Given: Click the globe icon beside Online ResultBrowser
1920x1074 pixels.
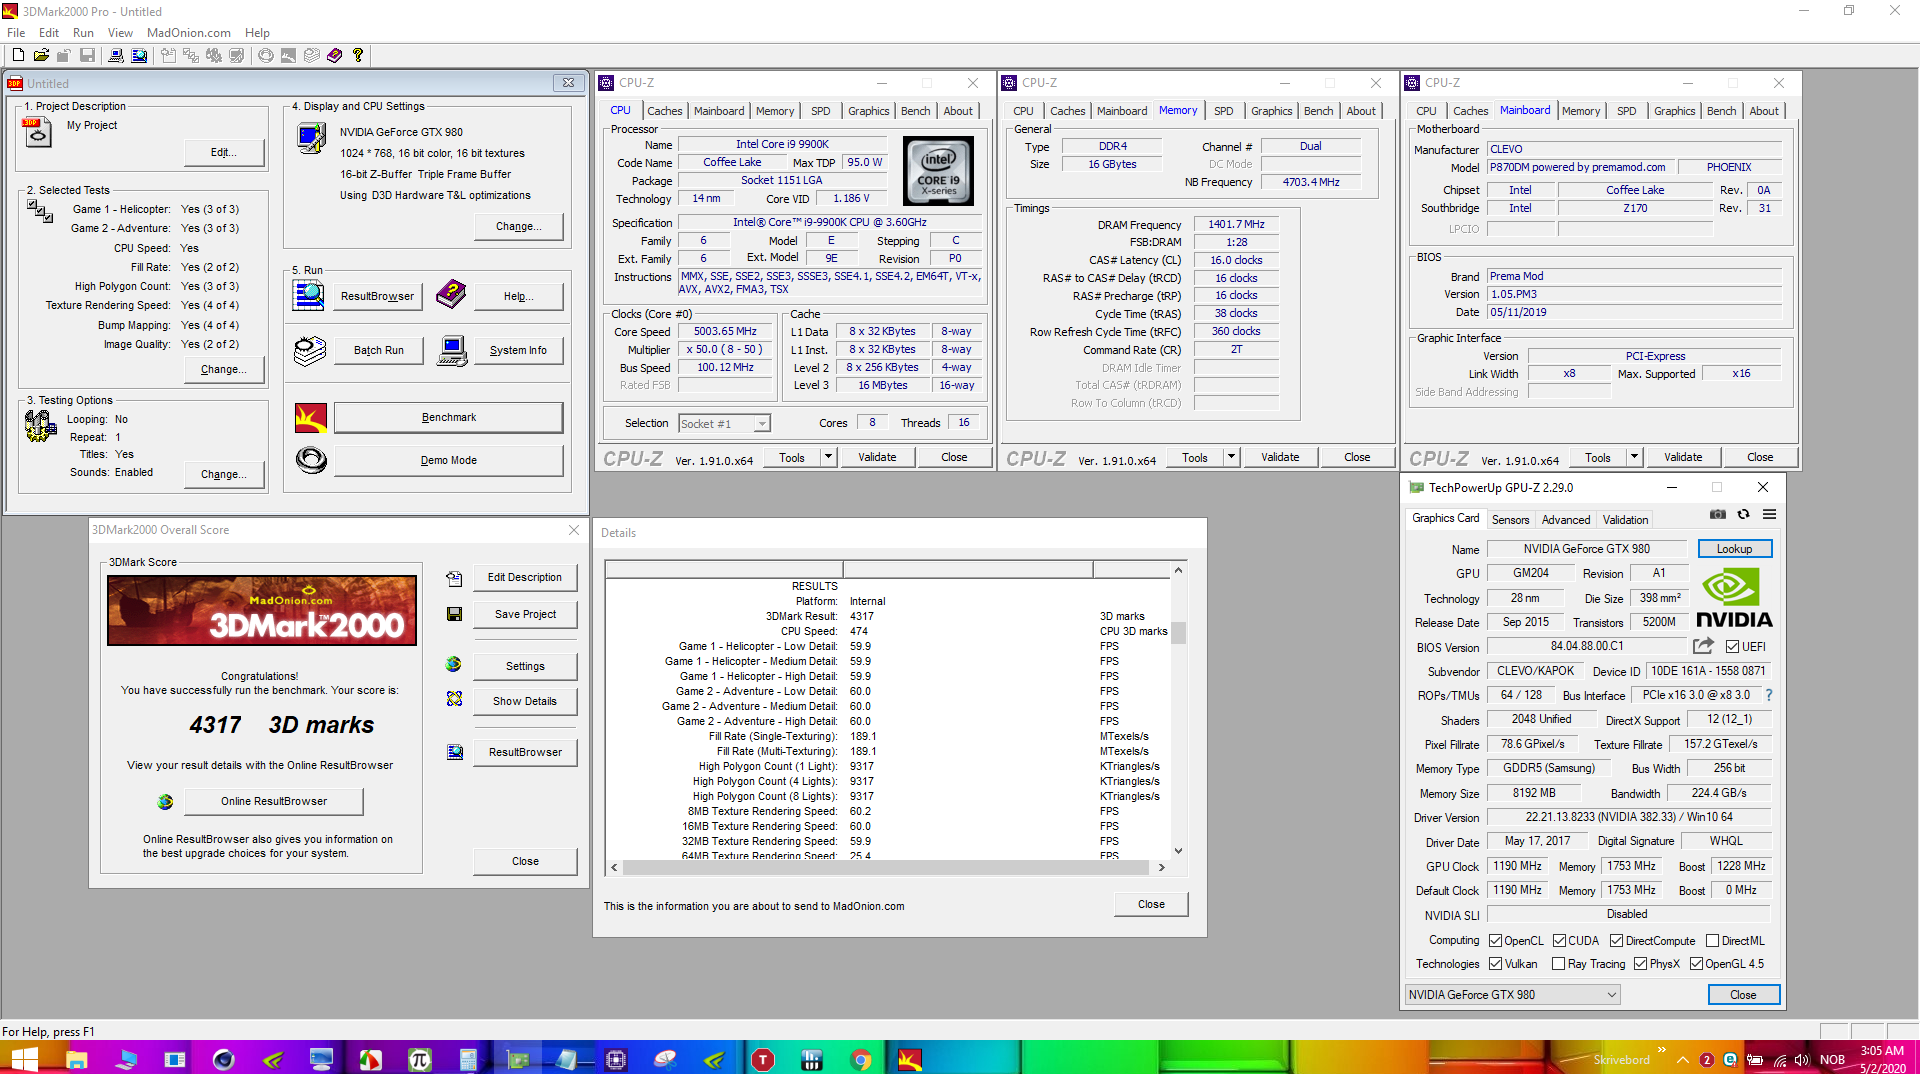Looking at the screenshot, I should click(x=166, y=801).
